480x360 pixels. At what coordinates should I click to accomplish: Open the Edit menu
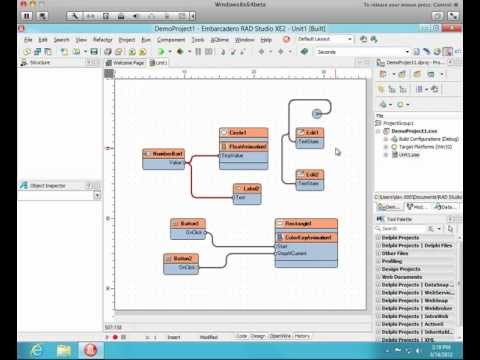click(x=43, y=40)
